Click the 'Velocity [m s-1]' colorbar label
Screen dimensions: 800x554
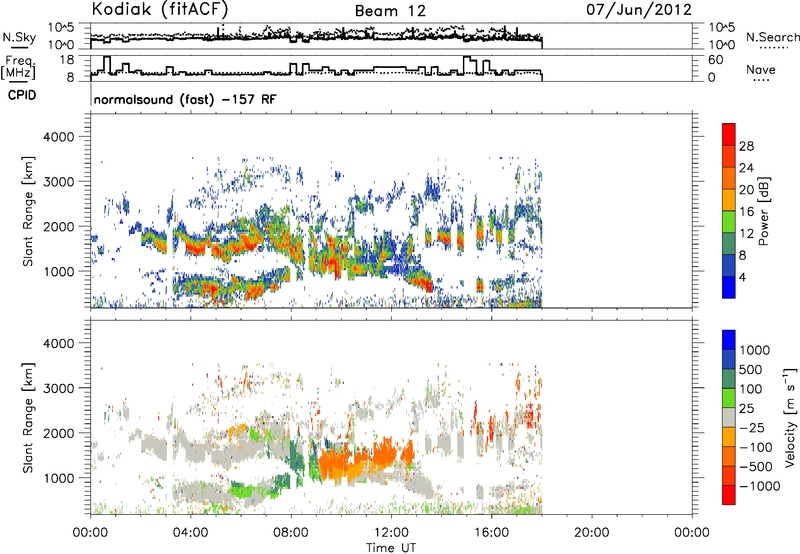pos(790,417)
